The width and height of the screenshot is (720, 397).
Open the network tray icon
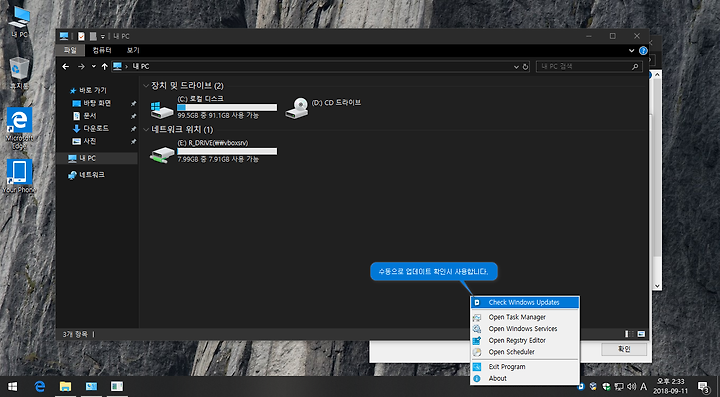pos(619,386)
